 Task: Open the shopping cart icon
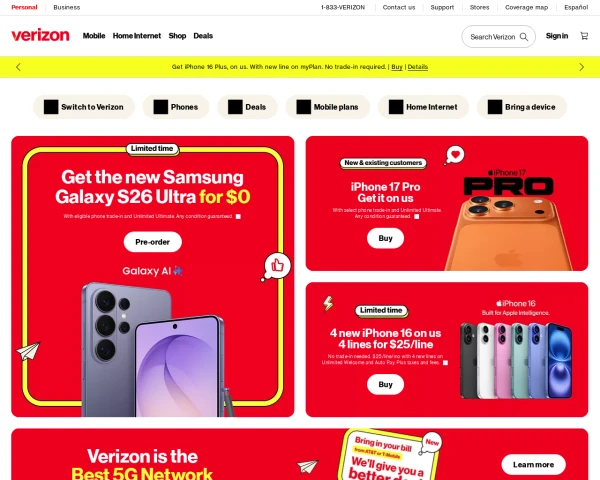point(584,36)
